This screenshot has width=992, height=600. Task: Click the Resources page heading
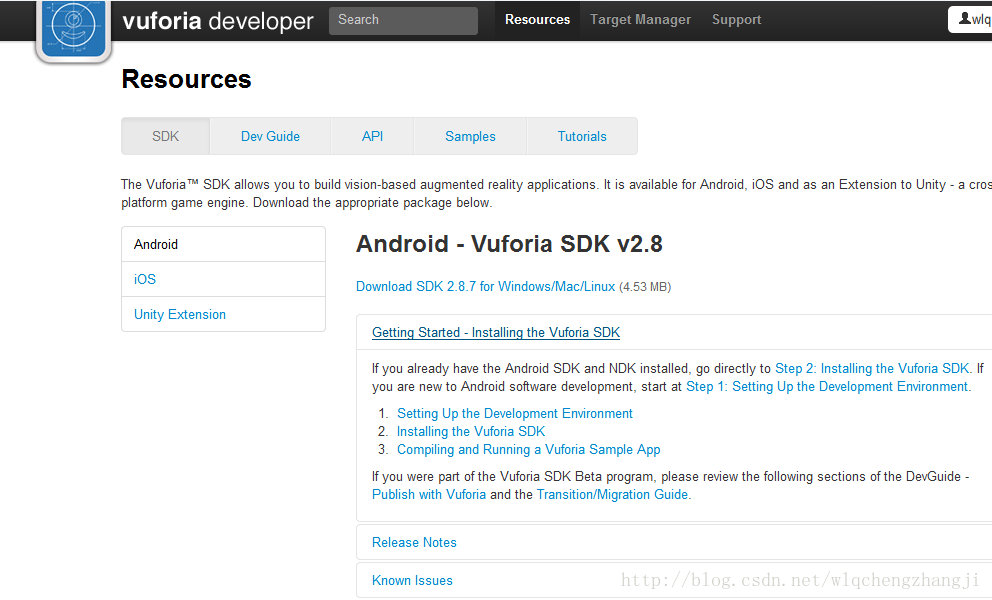(187, 79)
